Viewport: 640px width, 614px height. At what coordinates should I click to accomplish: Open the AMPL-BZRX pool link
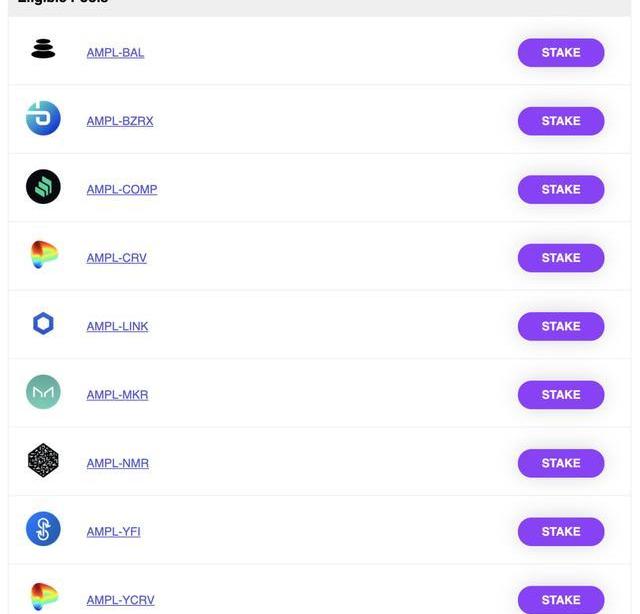click(120, 121)
